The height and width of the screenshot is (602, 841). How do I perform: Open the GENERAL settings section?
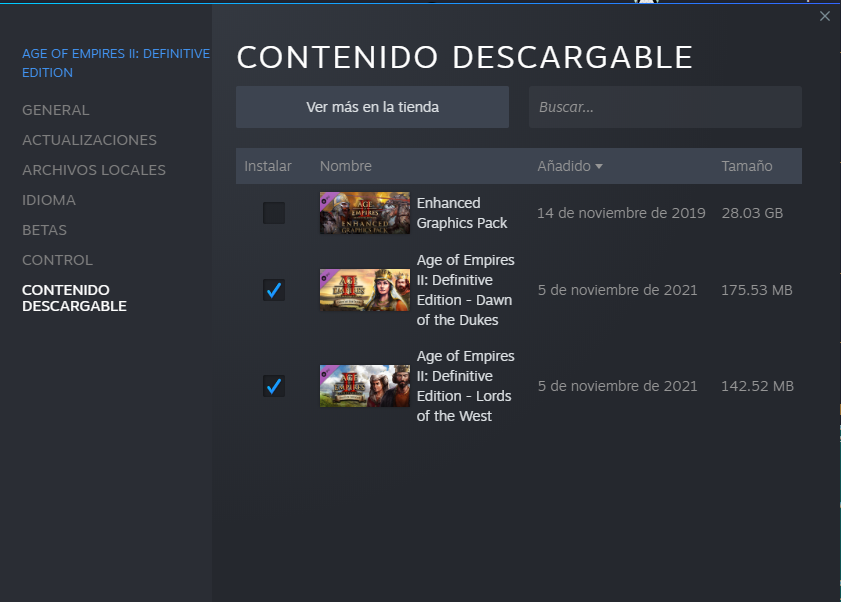point(56,110)
